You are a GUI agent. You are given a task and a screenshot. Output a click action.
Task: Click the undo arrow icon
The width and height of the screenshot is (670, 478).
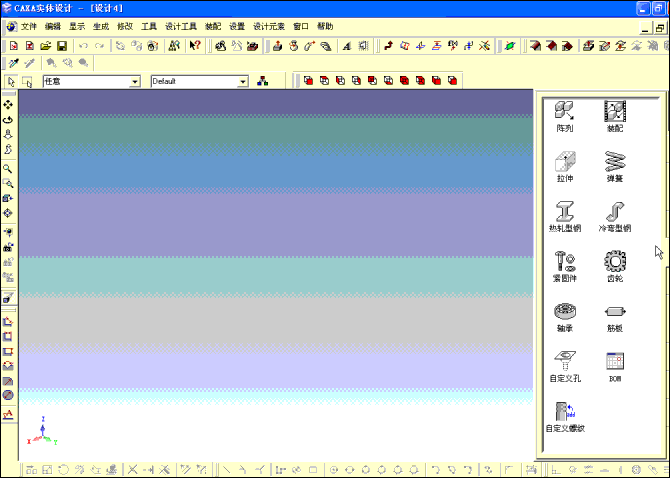83,46
